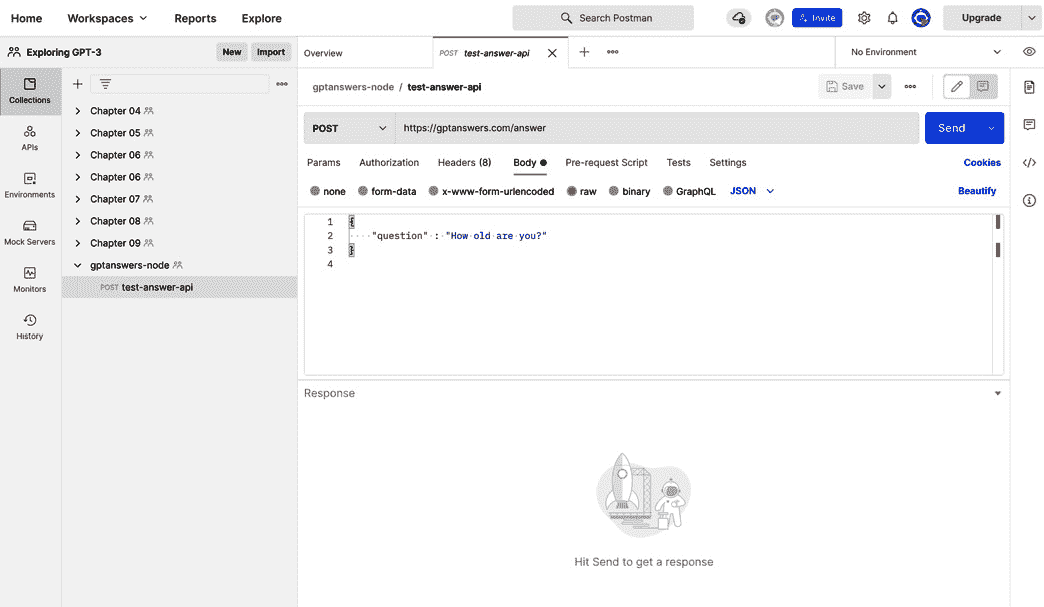Screen dimensions: 1044x607
Task: Open the Authorization tab
Action: [388, 162]
